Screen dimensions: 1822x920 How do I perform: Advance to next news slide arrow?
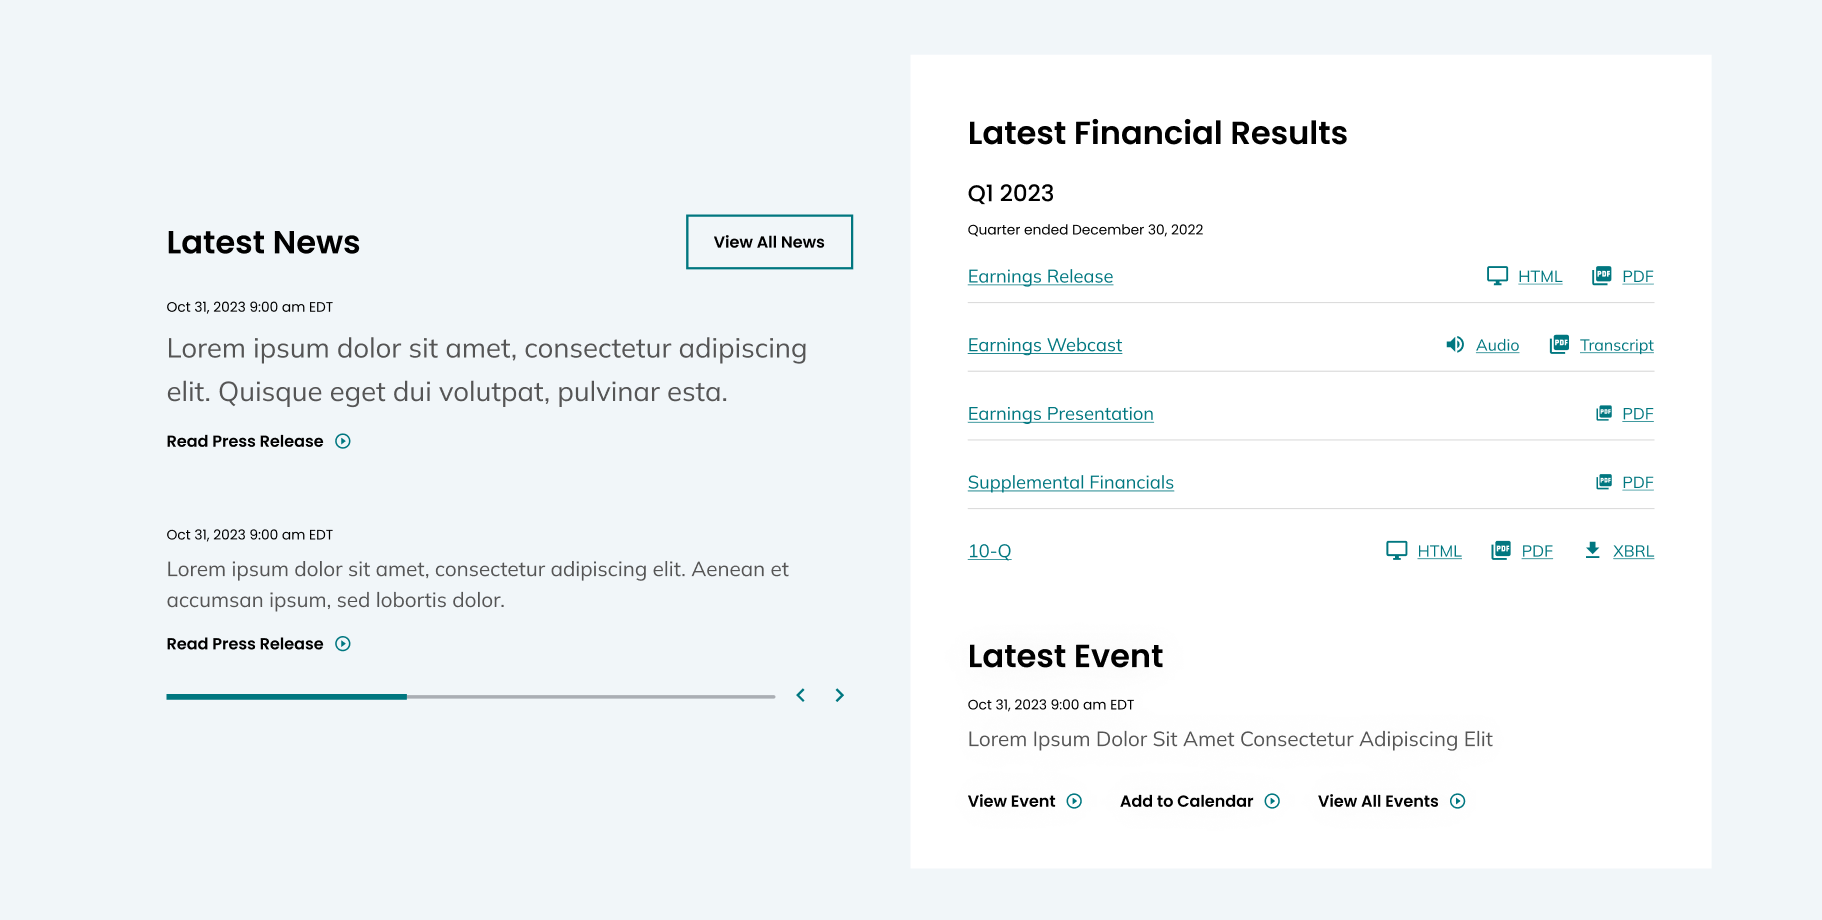point(840,695)
